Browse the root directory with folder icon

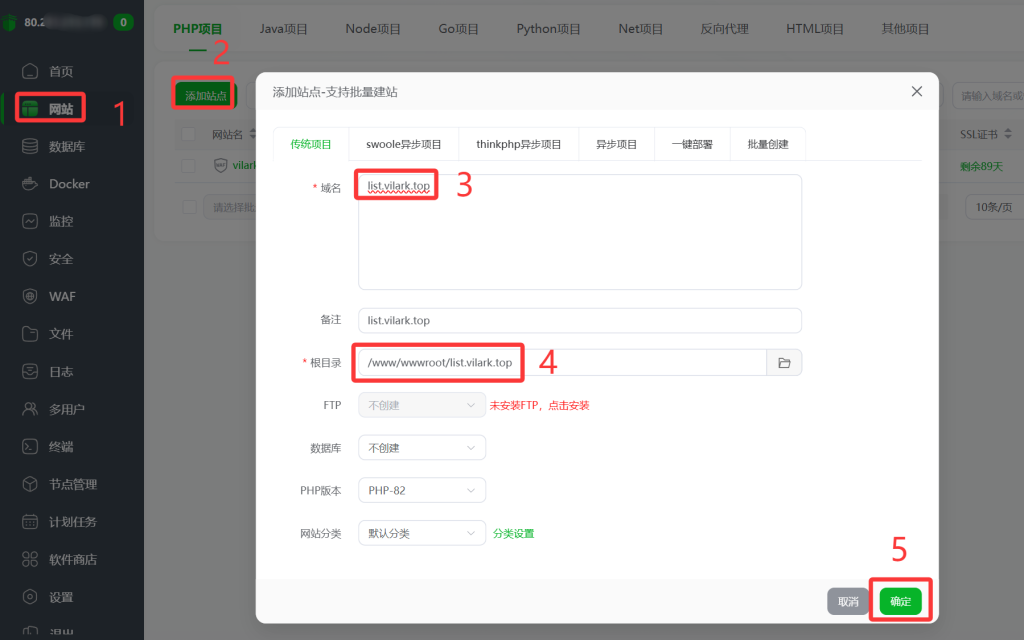pos(786,362)
